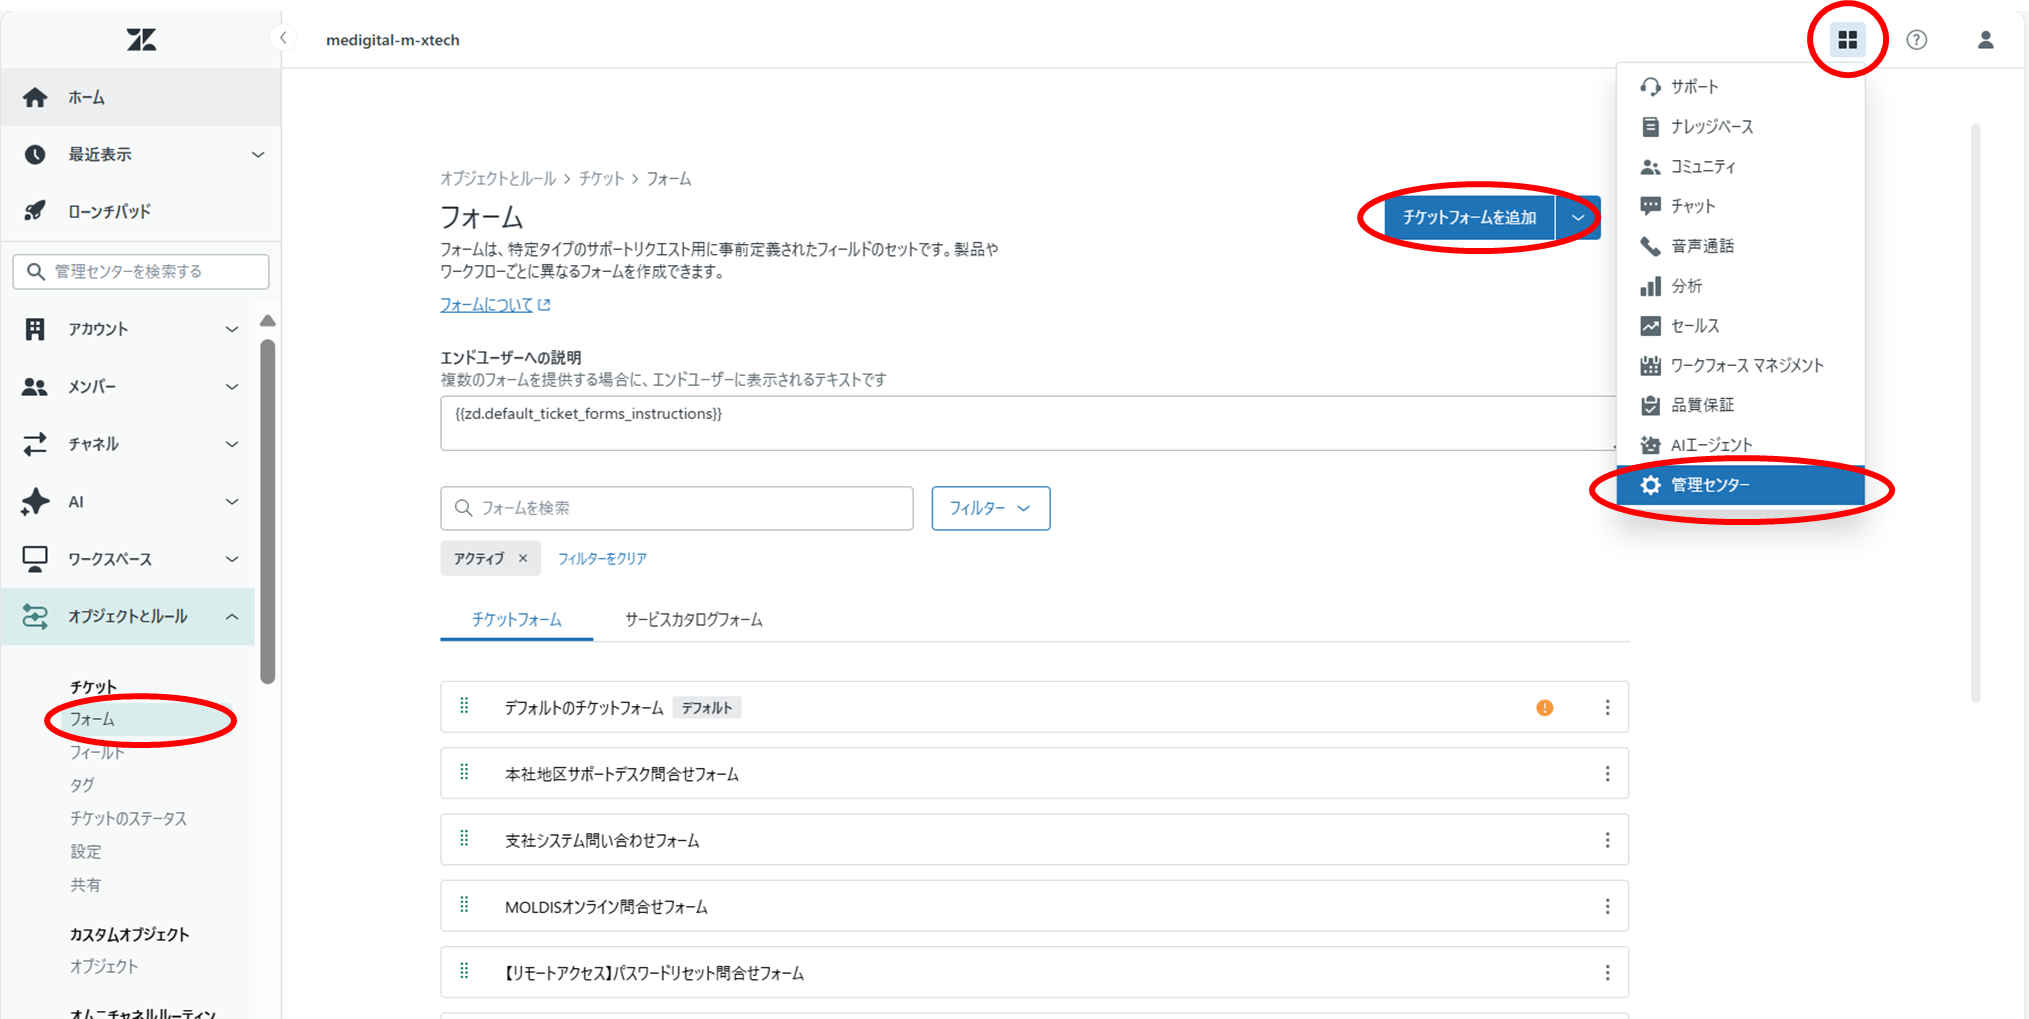Screen dimensions: 2029x1019
Task: Remove the アクティブ filter tag
Action: coord(523,558)
